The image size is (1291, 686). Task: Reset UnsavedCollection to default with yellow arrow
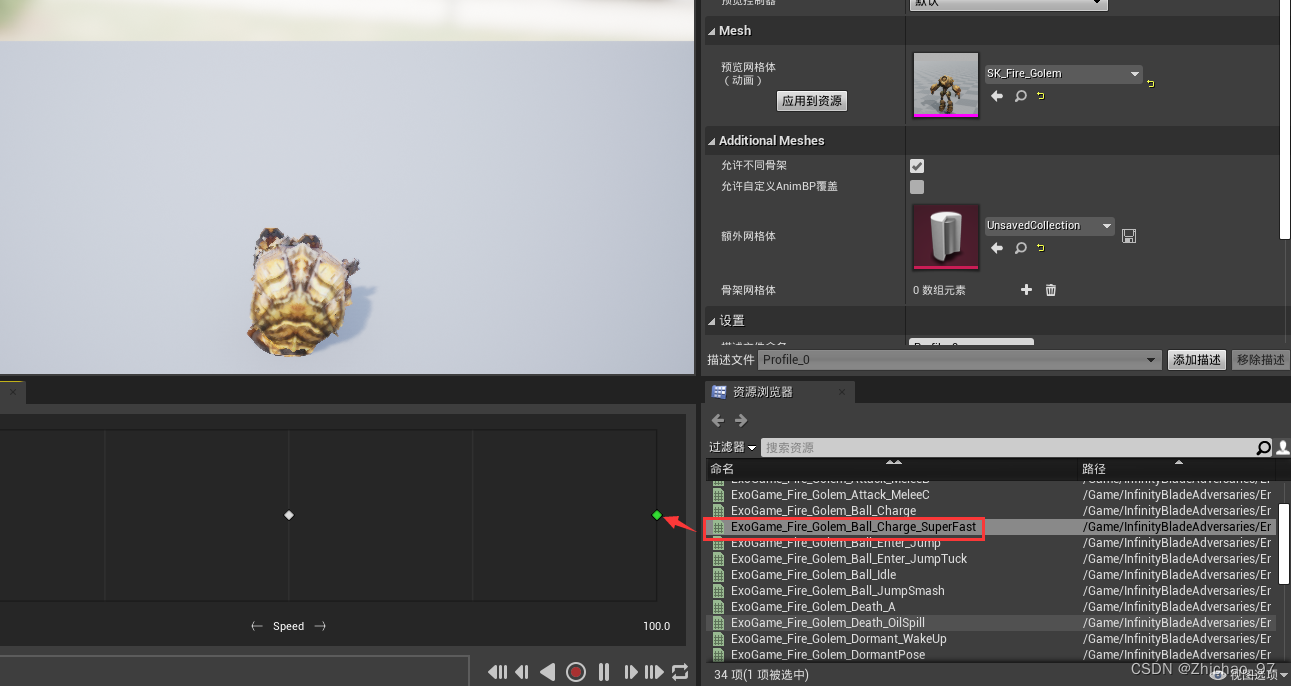(1041, 248)
